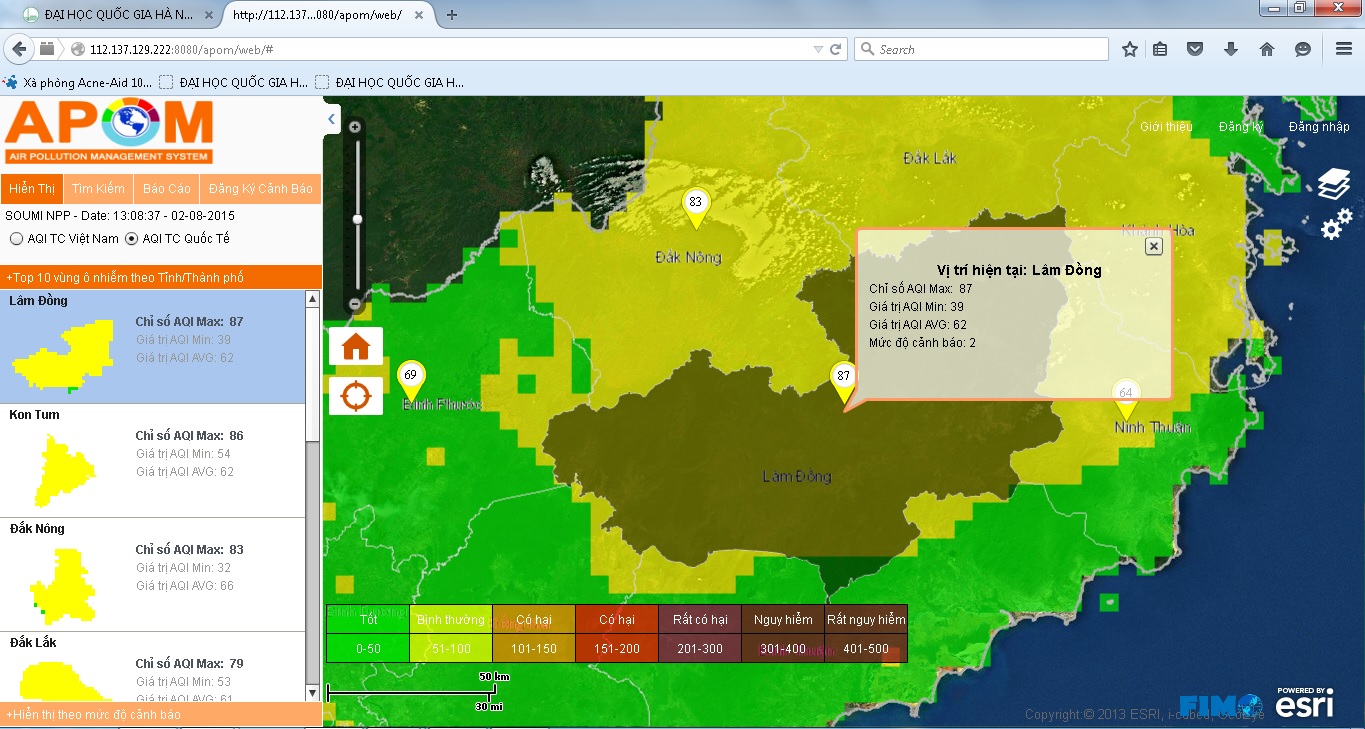Go to browser home page icon
1365x729 pixels.
coord(1267,49)
